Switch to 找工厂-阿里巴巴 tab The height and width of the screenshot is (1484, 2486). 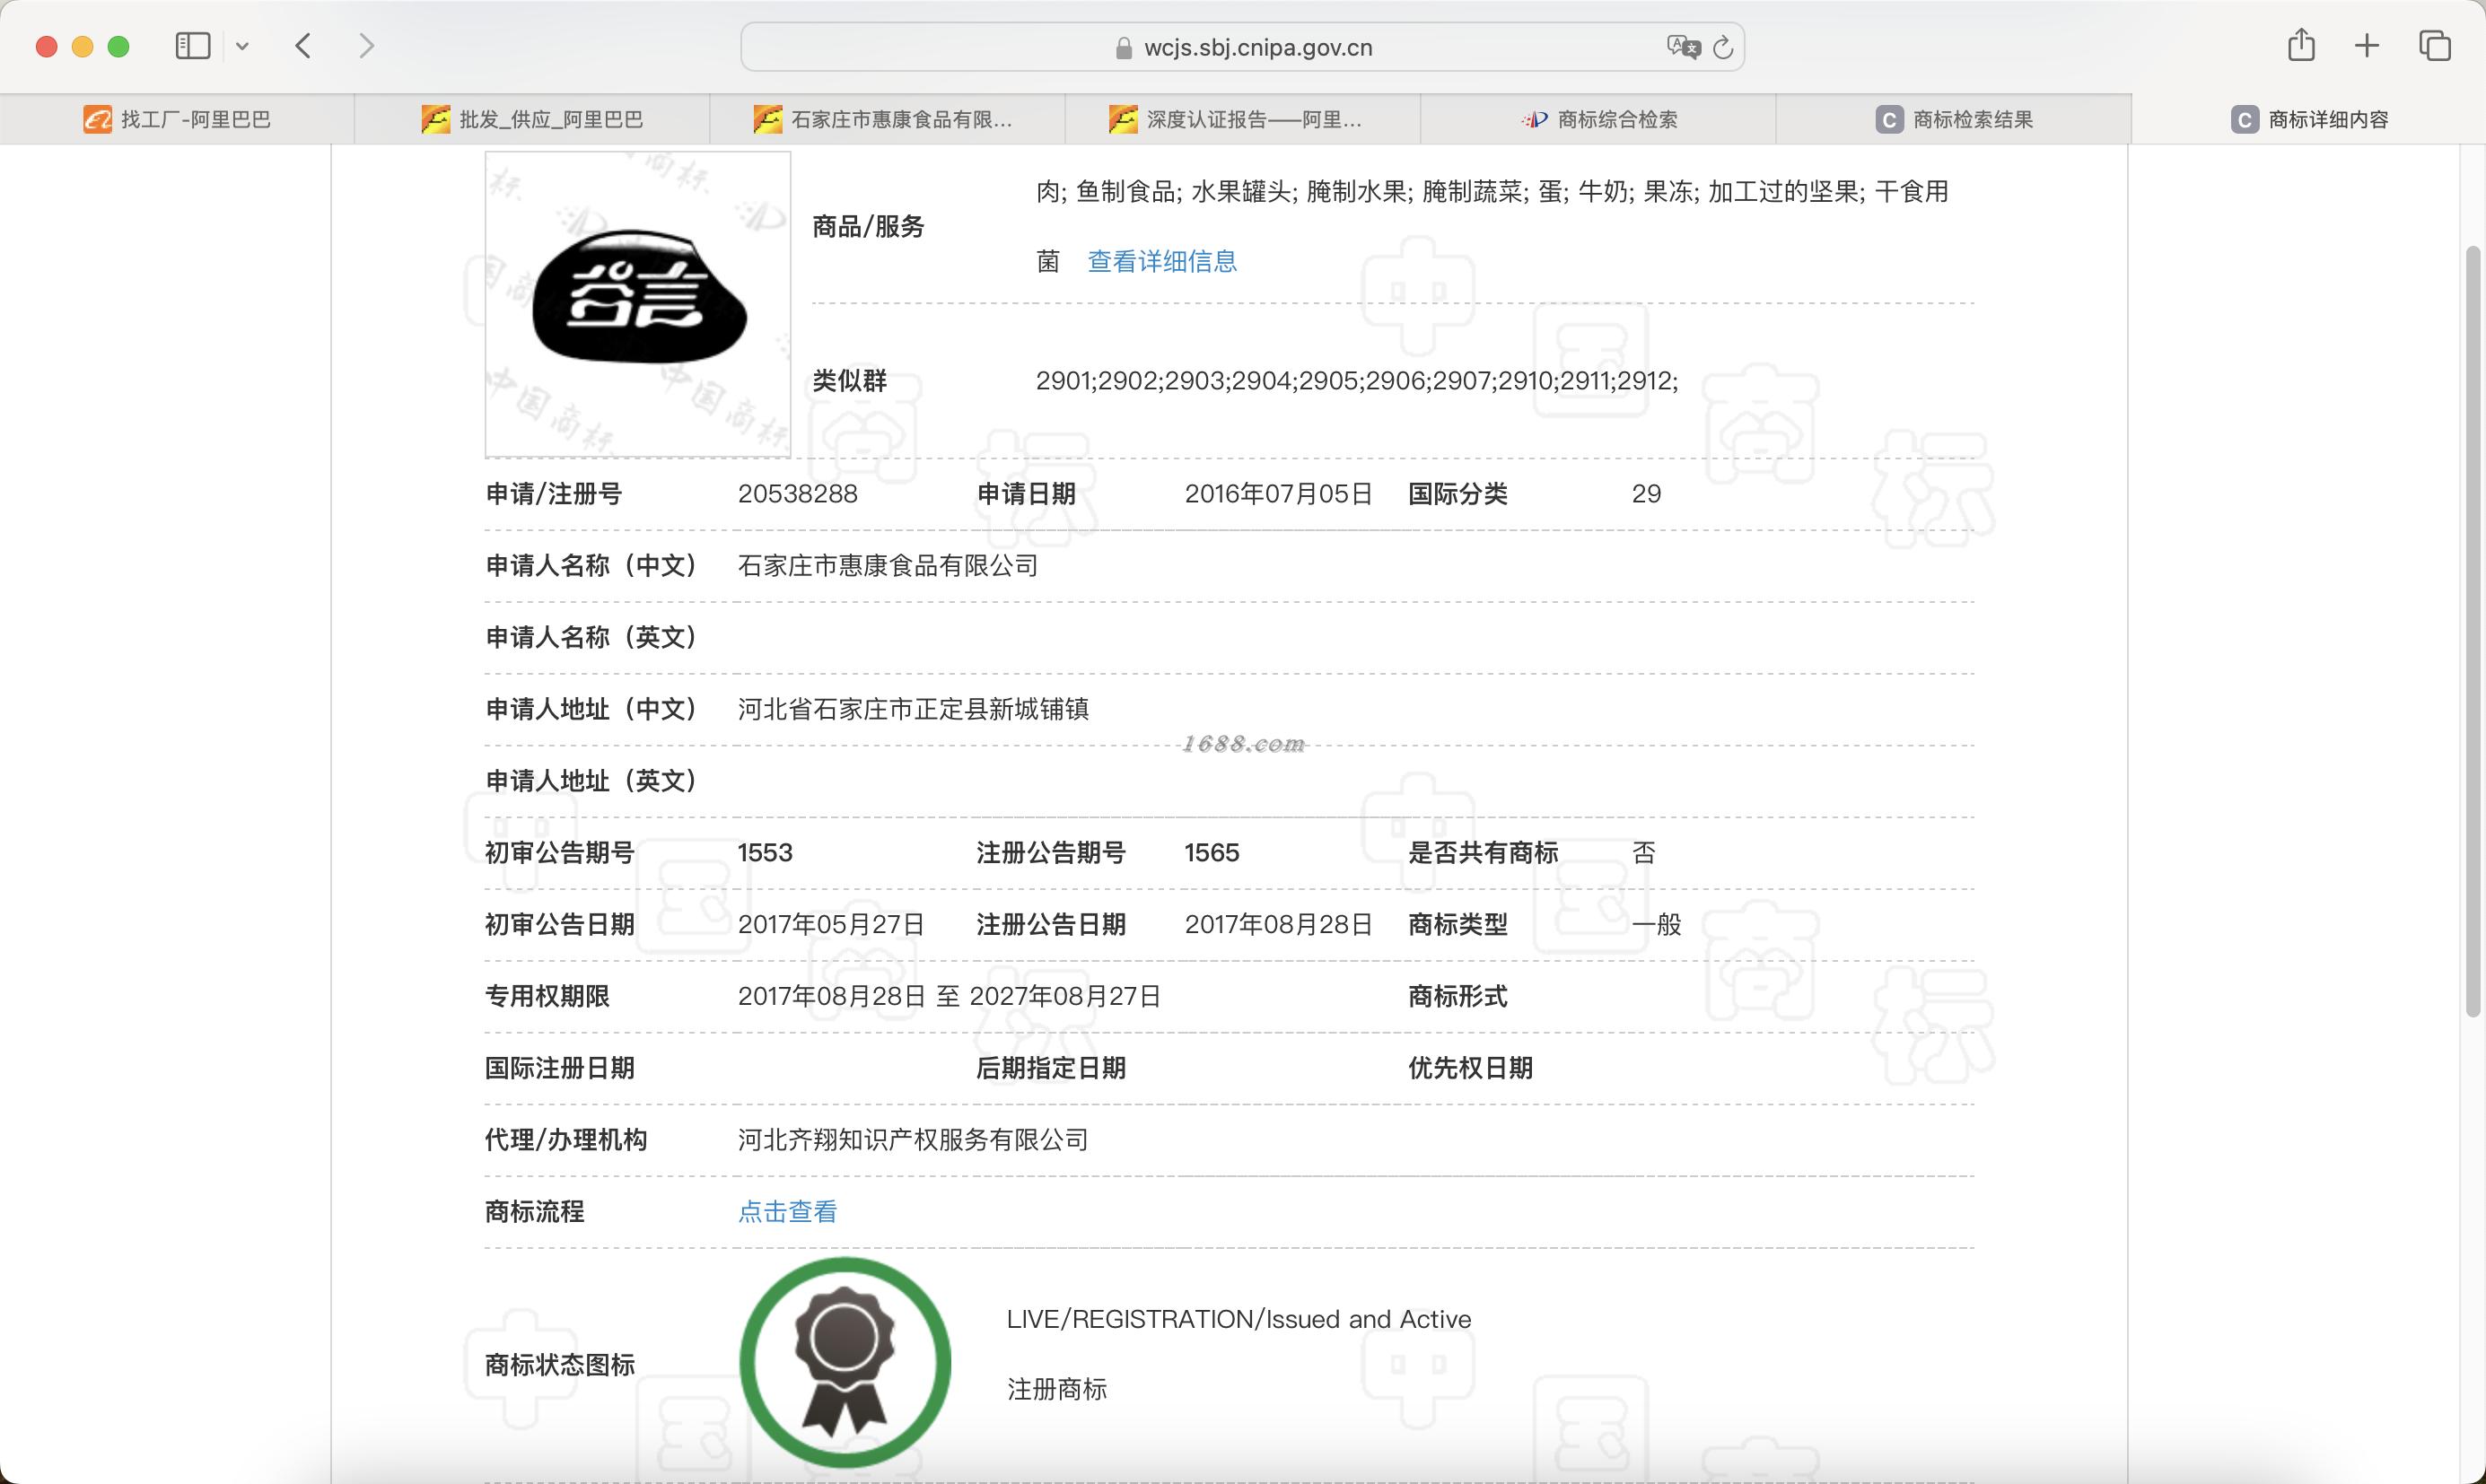pos(177,120)
